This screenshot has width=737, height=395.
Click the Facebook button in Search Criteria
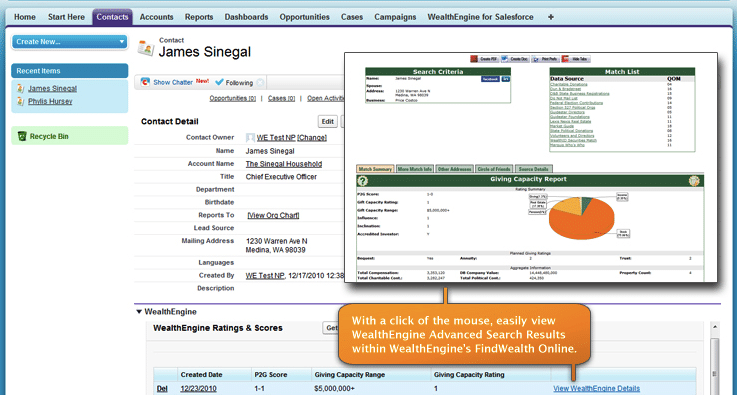click(490, 79)
